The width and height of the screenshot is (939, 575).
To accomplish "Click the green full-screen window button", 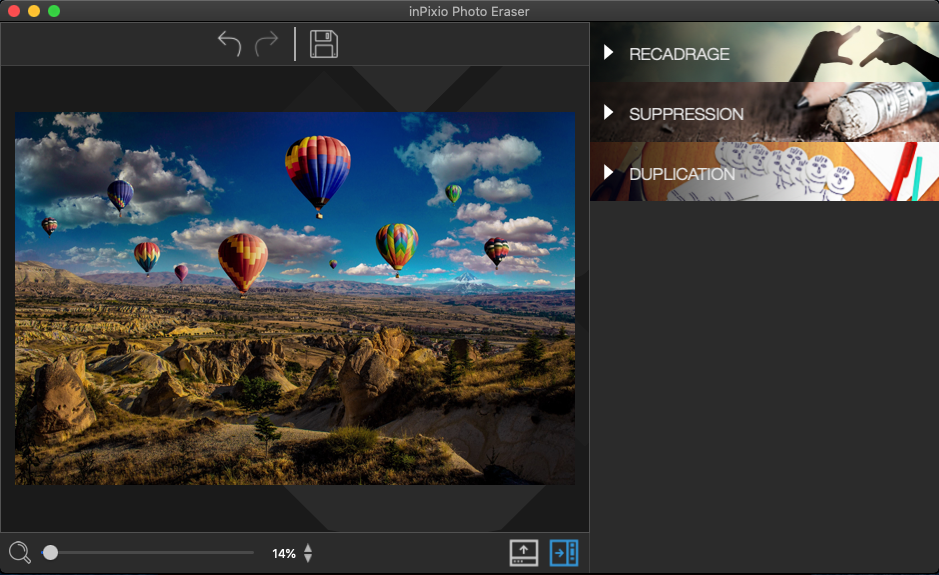I will tap(54, 11).
